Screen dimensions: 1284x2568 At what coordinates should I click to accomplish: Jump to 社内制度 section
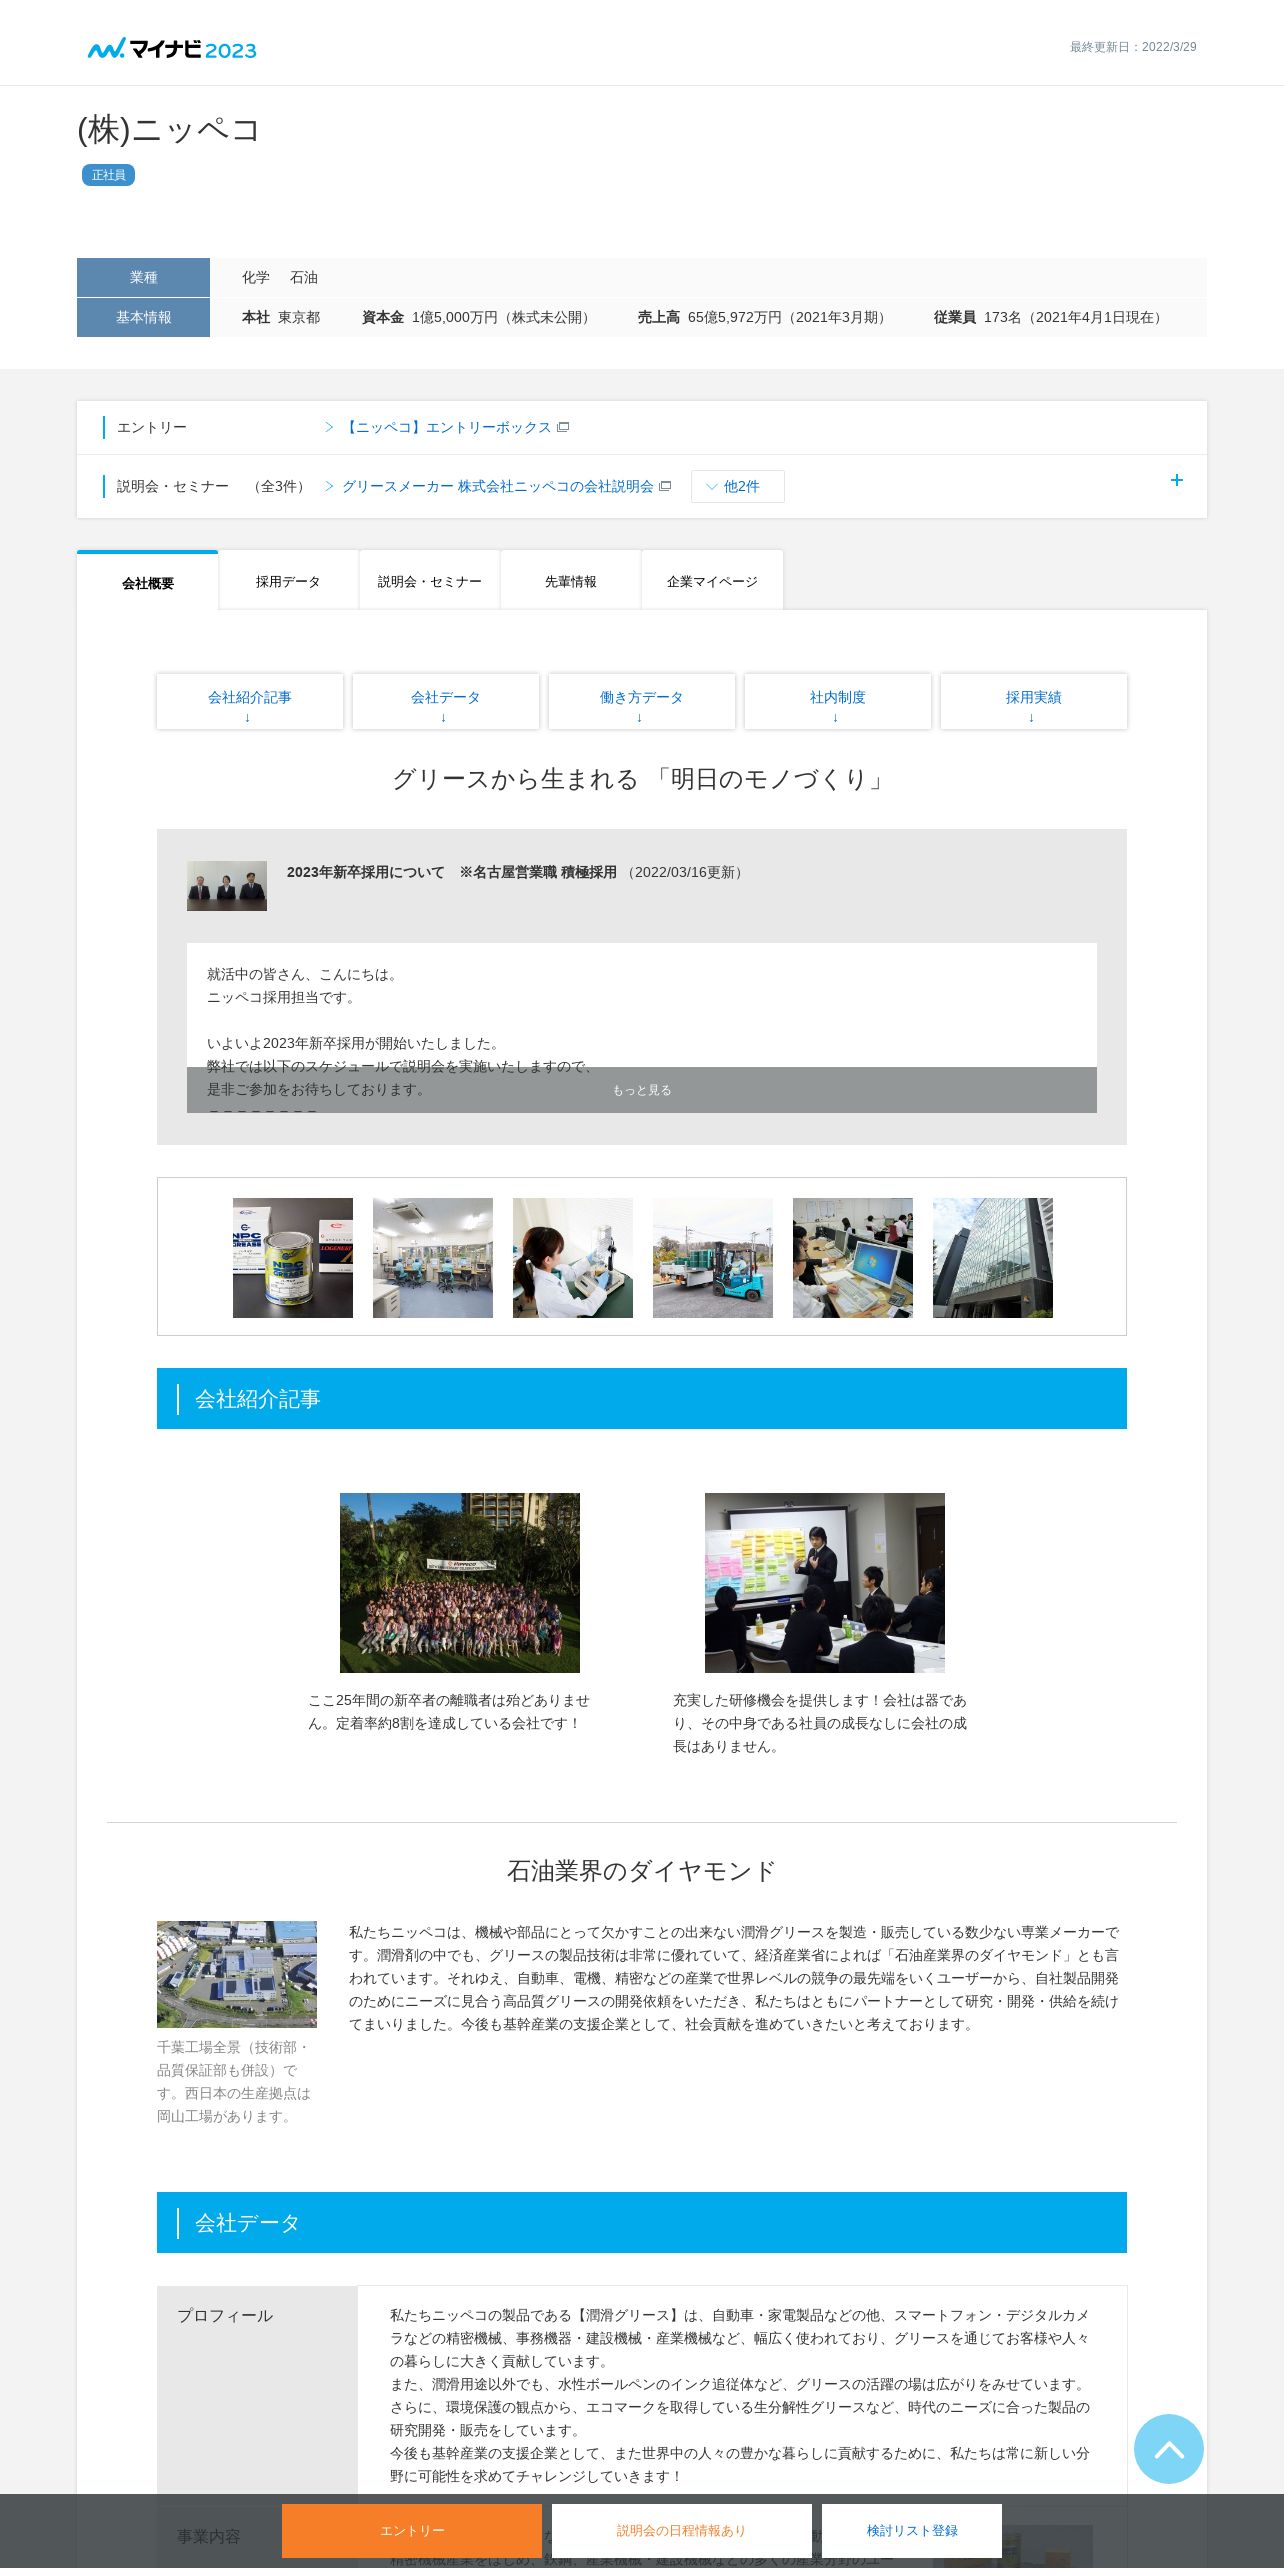click(x=838, y=702)
